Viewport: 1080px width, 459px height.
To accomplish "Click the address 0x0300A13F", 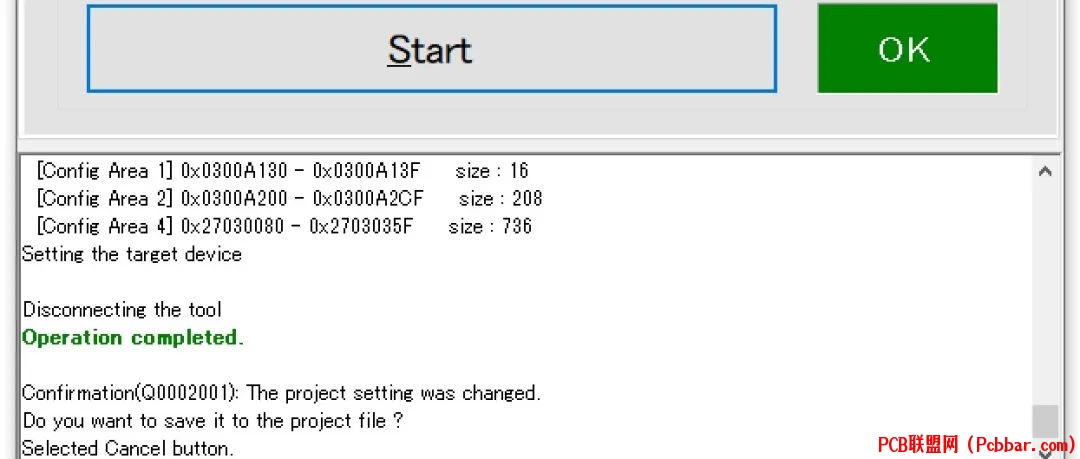I will tap(366, 170).
